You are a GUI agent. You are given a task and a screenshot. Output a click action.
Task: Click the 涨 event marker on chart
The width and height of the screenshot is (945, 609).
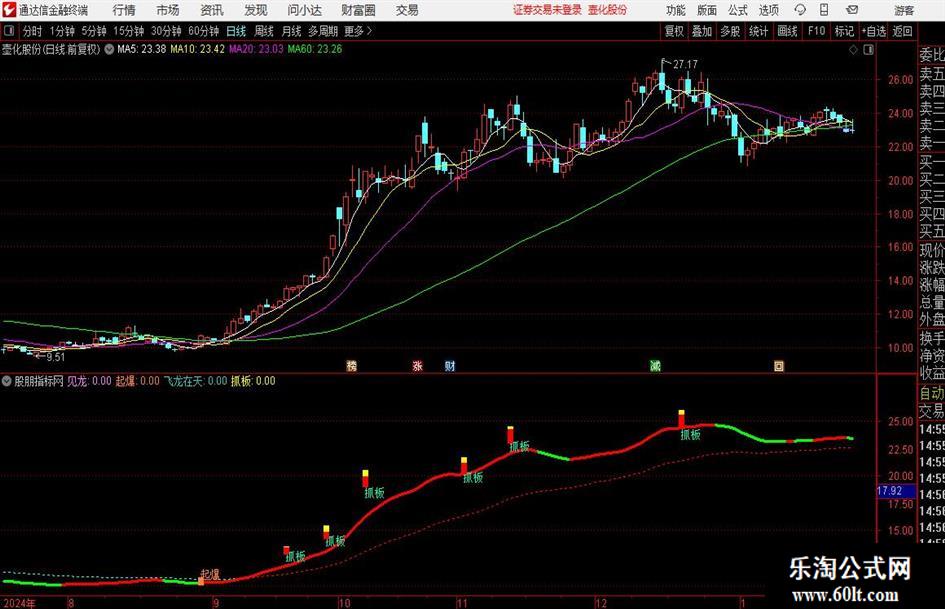click(417, 365)
